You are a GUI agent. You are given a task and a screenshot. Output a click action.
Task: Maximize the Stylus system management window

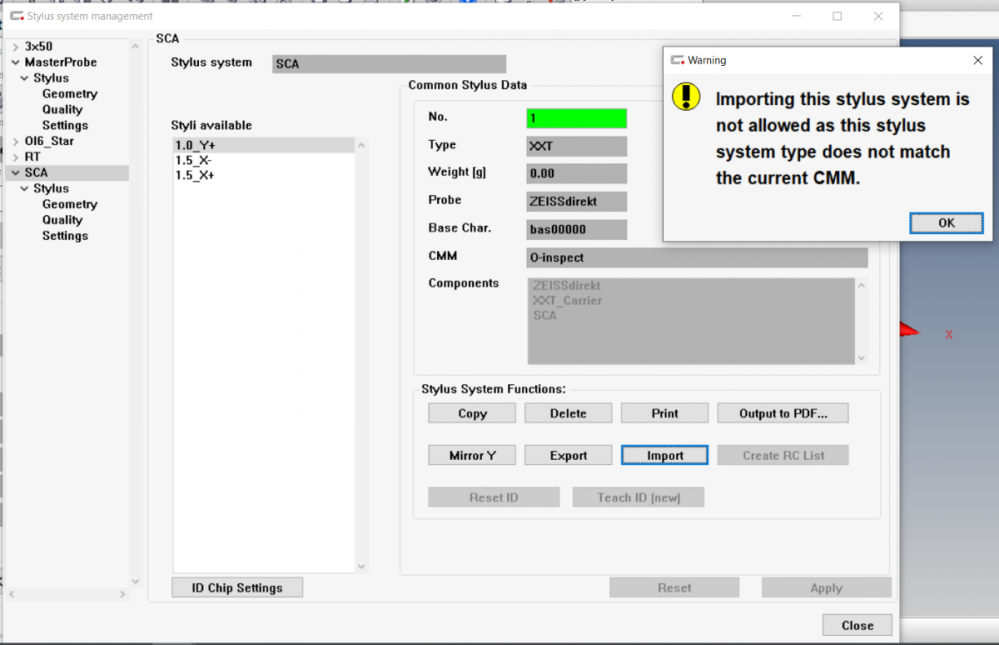click(837, 16)
